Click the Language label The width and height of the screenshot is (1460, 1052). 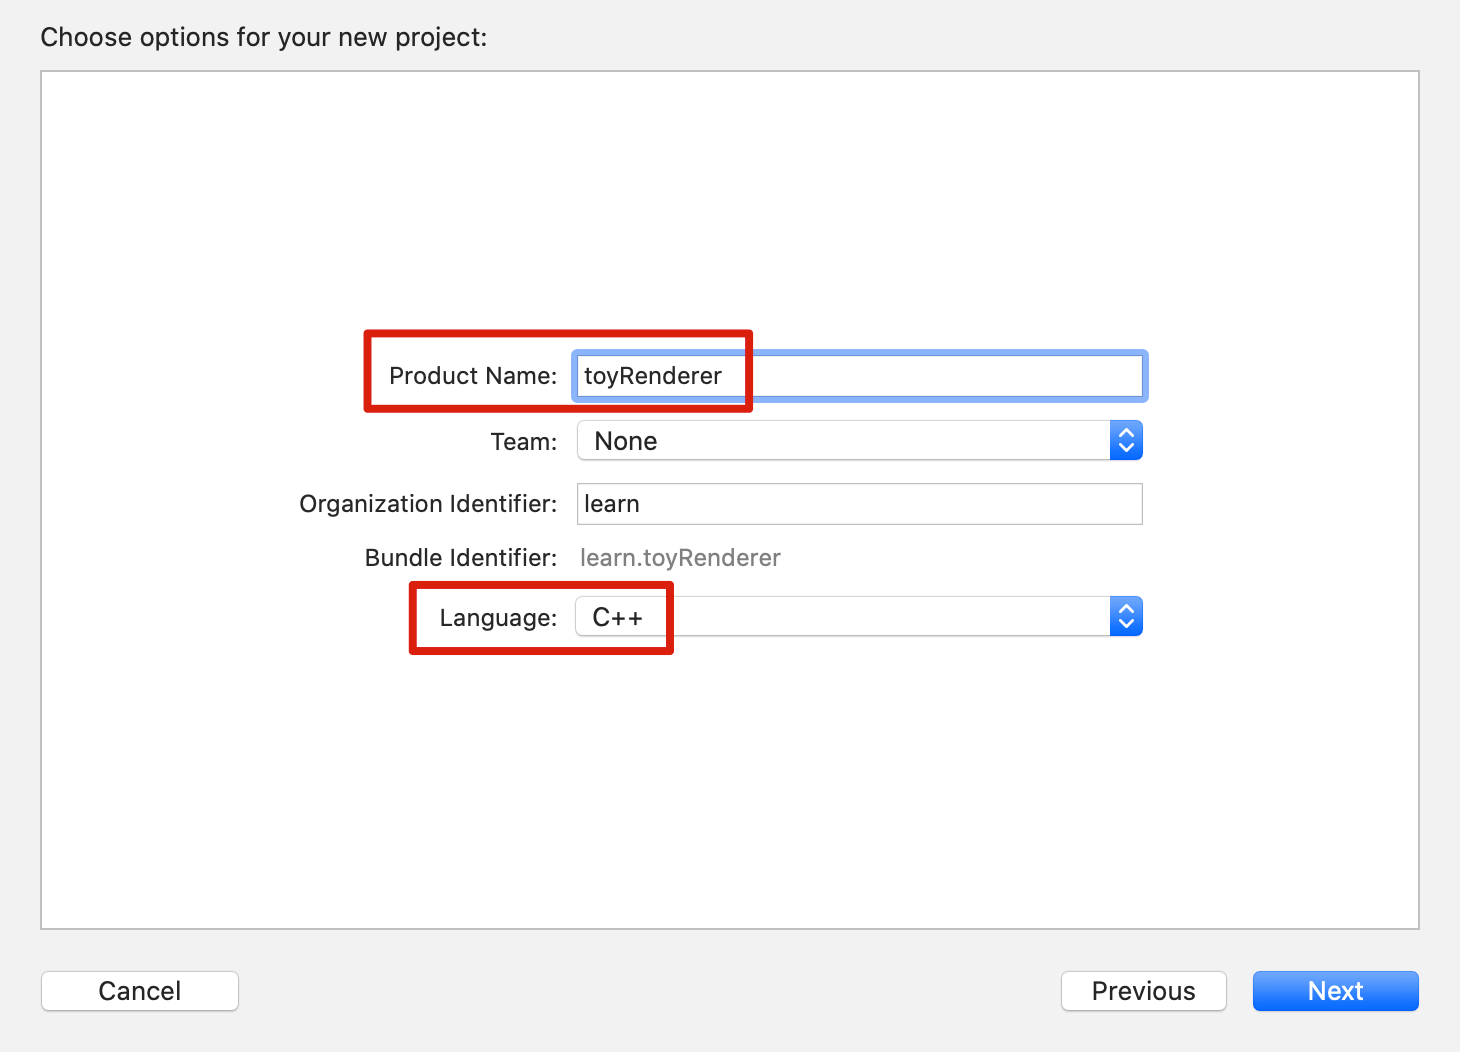498,618
